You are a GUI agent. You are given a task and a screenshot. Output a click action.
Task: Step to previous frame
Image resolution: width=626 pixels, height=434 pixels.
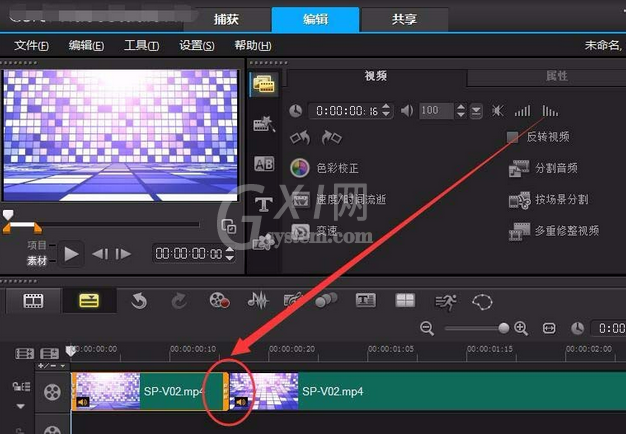[100, 254]
